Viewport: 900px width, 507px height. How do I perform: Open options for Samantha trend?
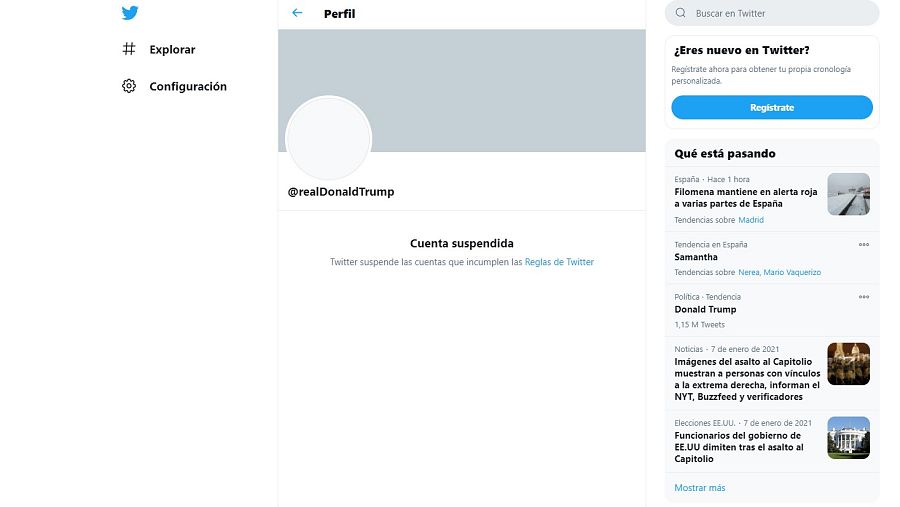pyautogui.click(x=863, y=245)
